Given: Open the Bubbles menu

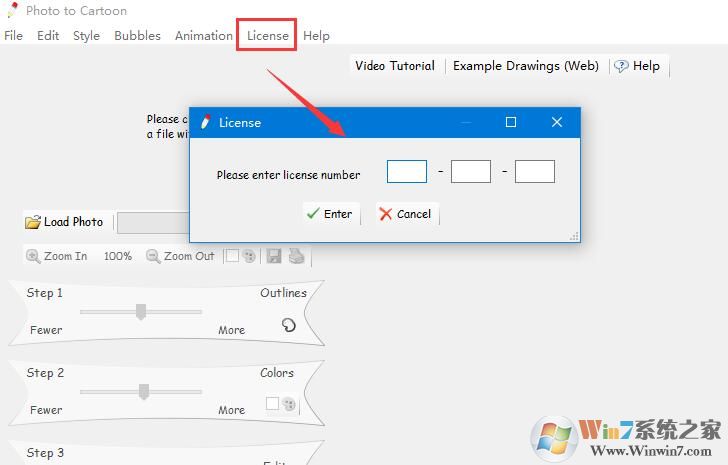Looking at the screenshot, I should pos(137,36).
